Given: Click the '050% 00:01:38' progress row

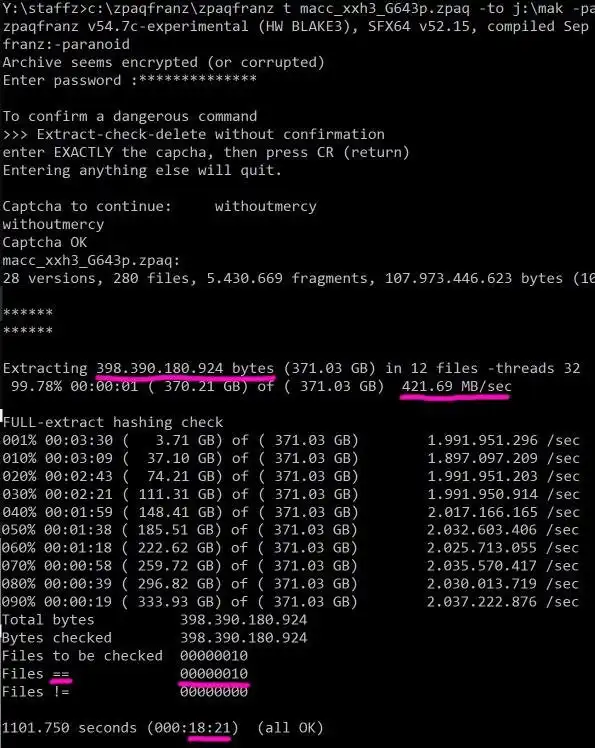Looking at the screenshot, I should (x=291, y=530).
